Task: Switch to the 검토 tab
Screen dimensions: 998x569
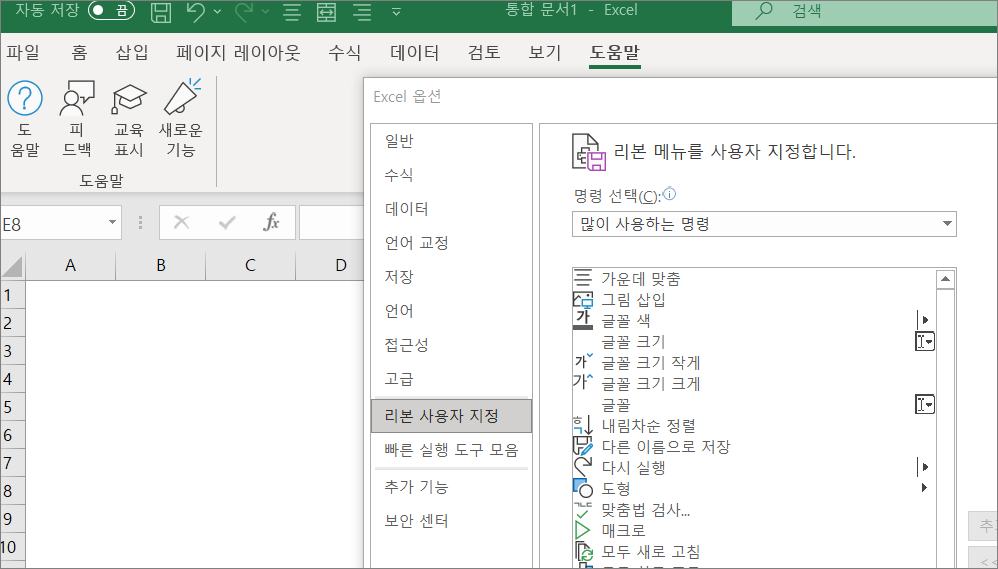Action: (x=484, y=52)
